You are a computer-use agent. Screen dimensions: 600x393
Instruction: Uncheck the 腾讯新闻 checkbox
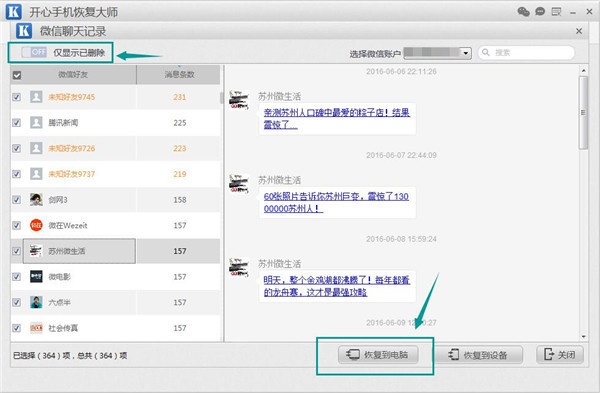click(16, 122)
